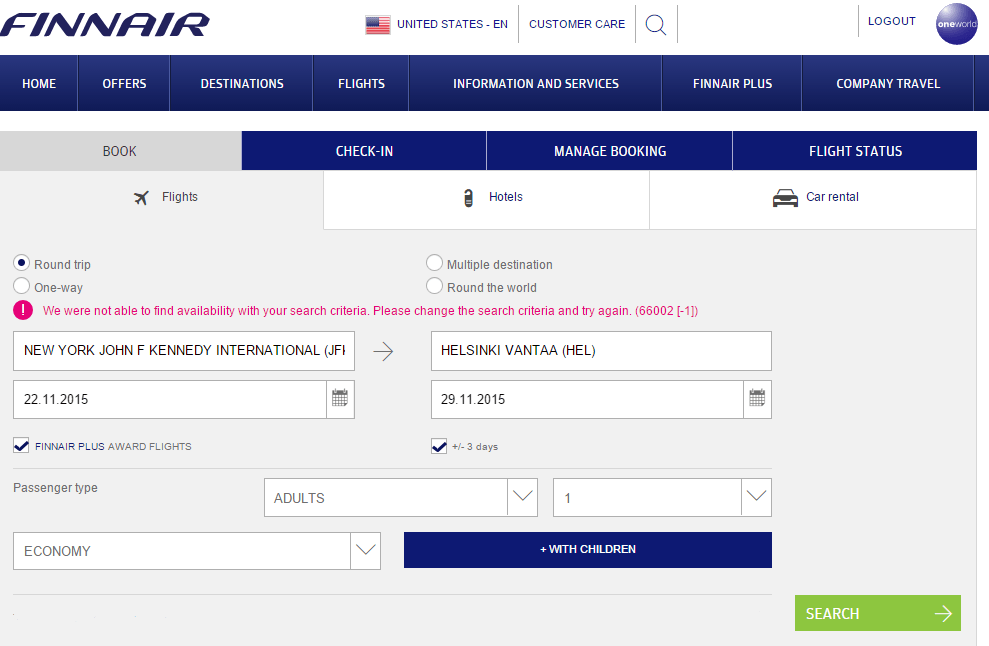Viewport: 989px width, 646px height.
Task: Click the hotel luggage tag icon
Action: click(469, 197)
